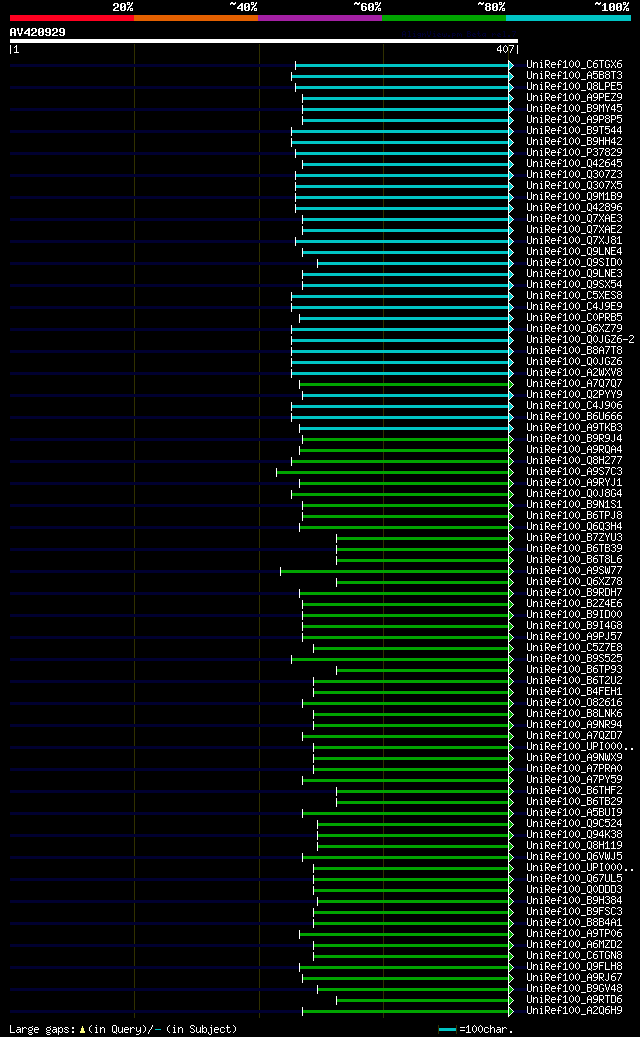Click the UniRef100_B4FEH1 label

(574, 691)
